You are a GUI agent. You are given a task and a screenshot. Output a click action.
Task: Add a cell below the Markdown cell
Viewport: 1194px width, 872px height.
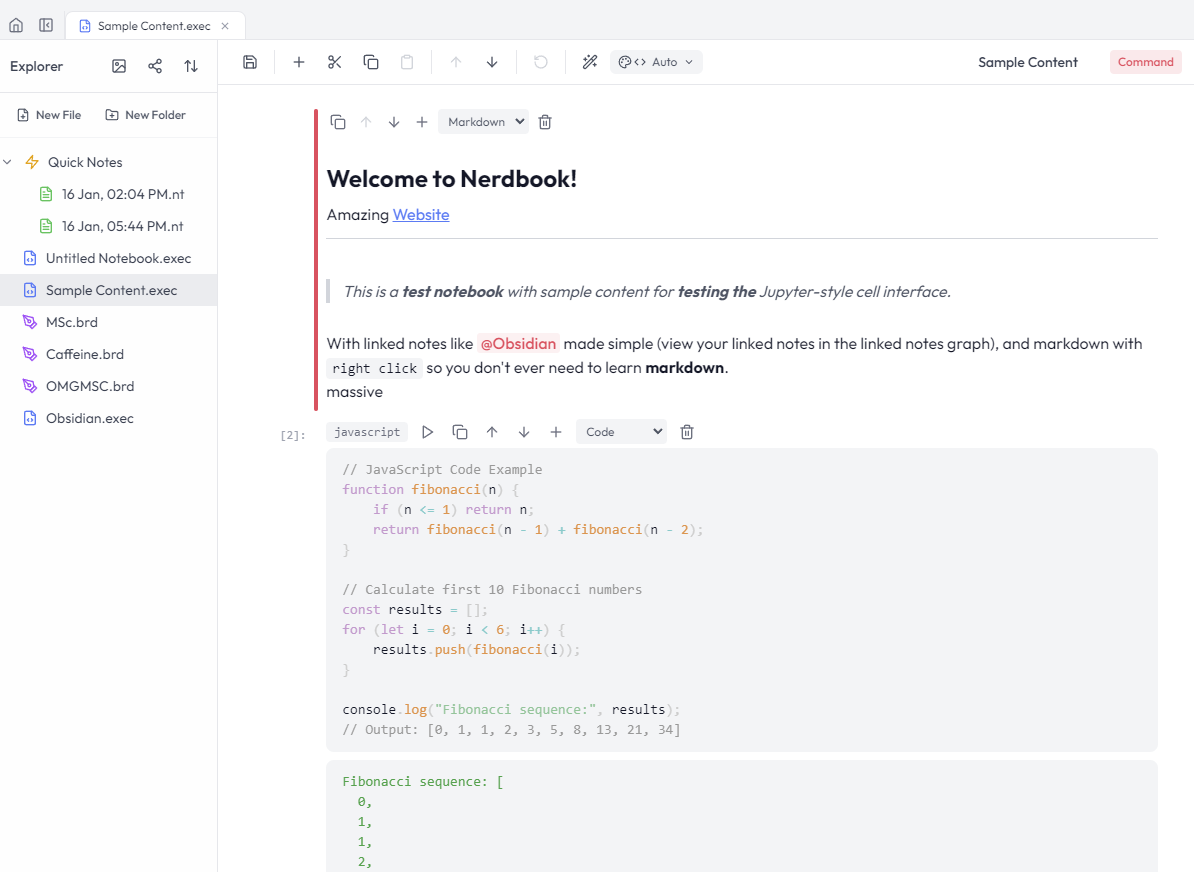422,122
